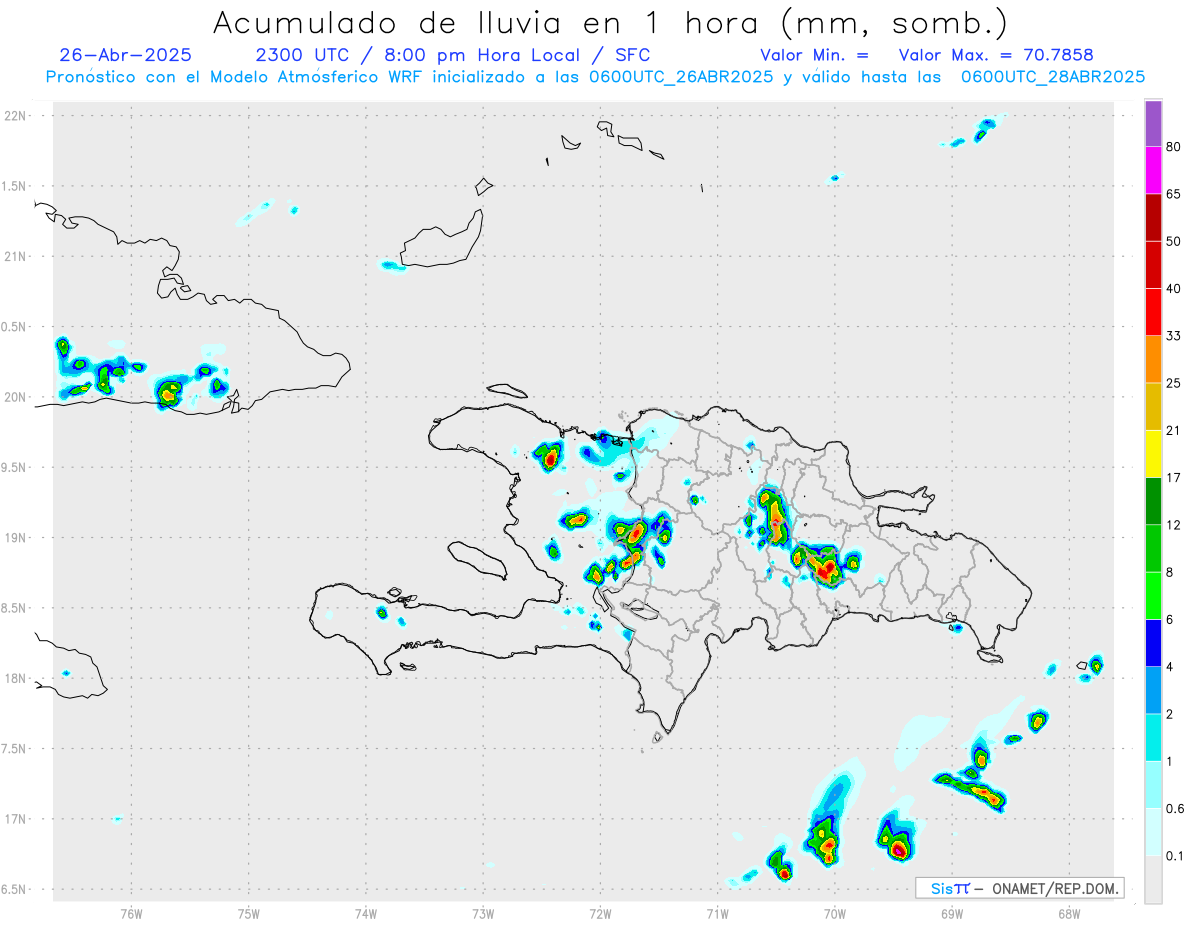Select the '19N' latitude label
The height and width of the screenshot is (927, 1200).
(16, 538)
